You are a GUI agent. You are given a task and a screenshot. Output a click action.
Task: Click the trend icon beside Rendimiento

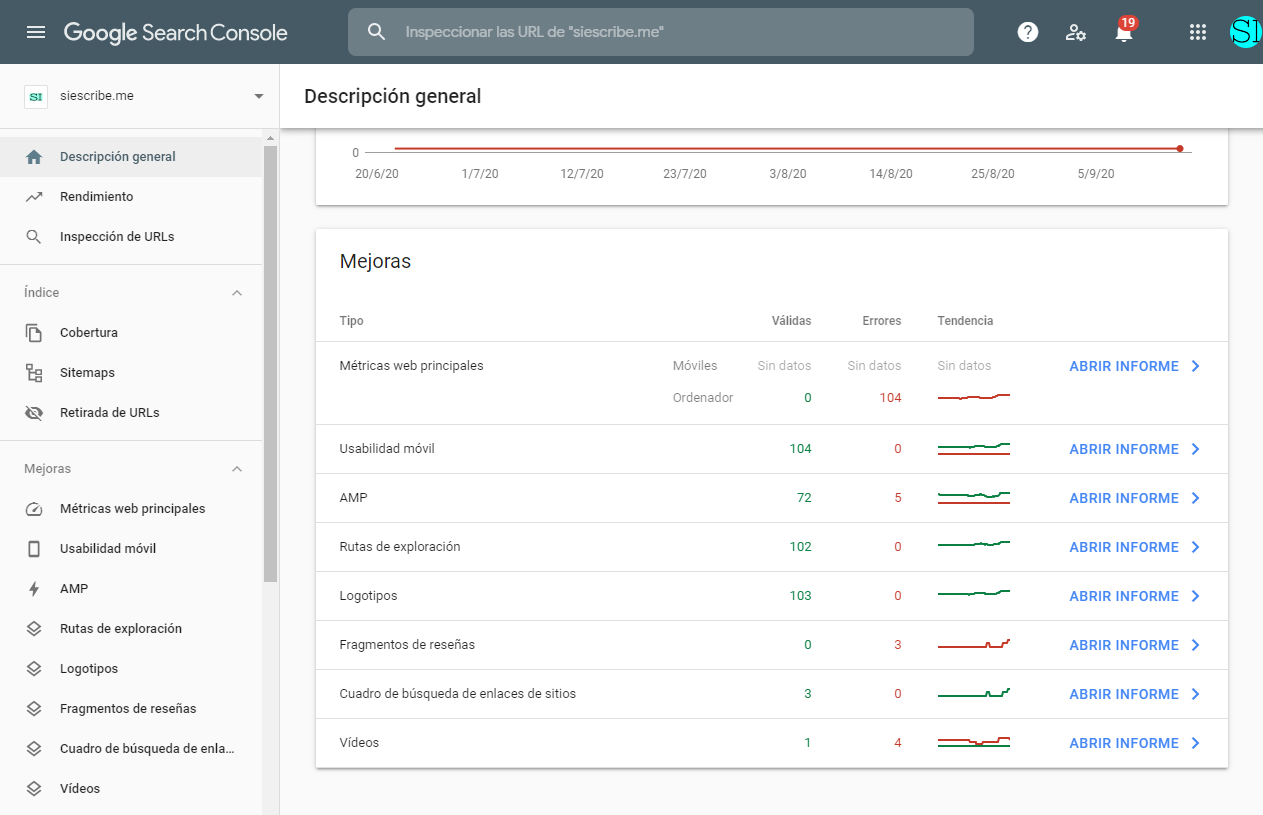coord(34,197)
